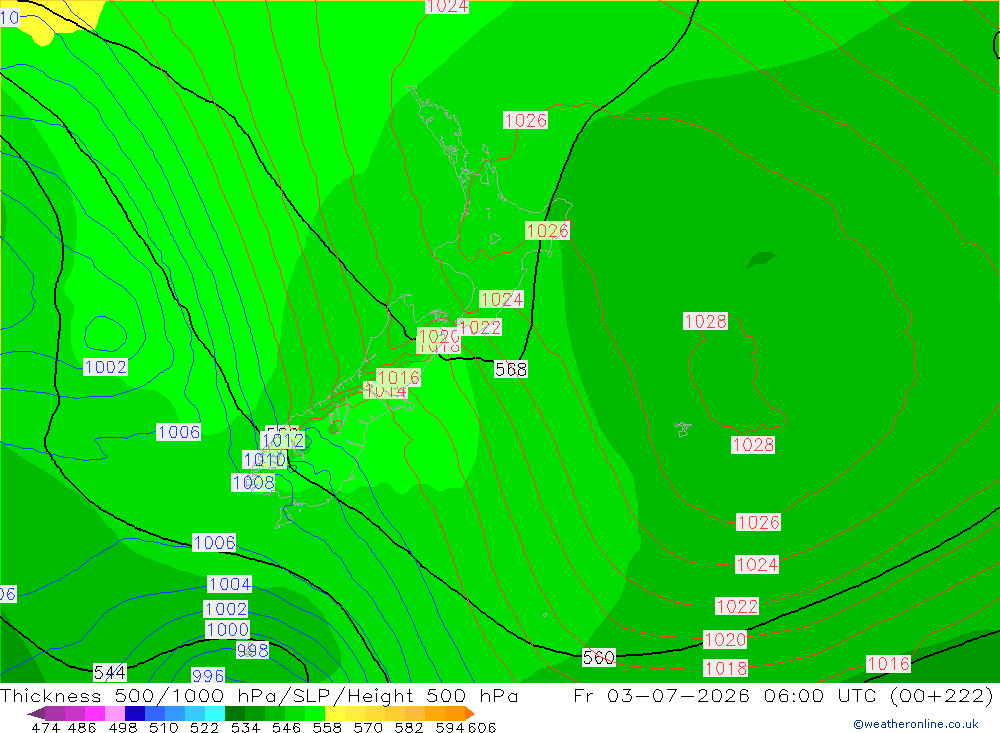Click the red 1024 label over the lower North Island
The image size is (1000, 733).
[501, 299]
